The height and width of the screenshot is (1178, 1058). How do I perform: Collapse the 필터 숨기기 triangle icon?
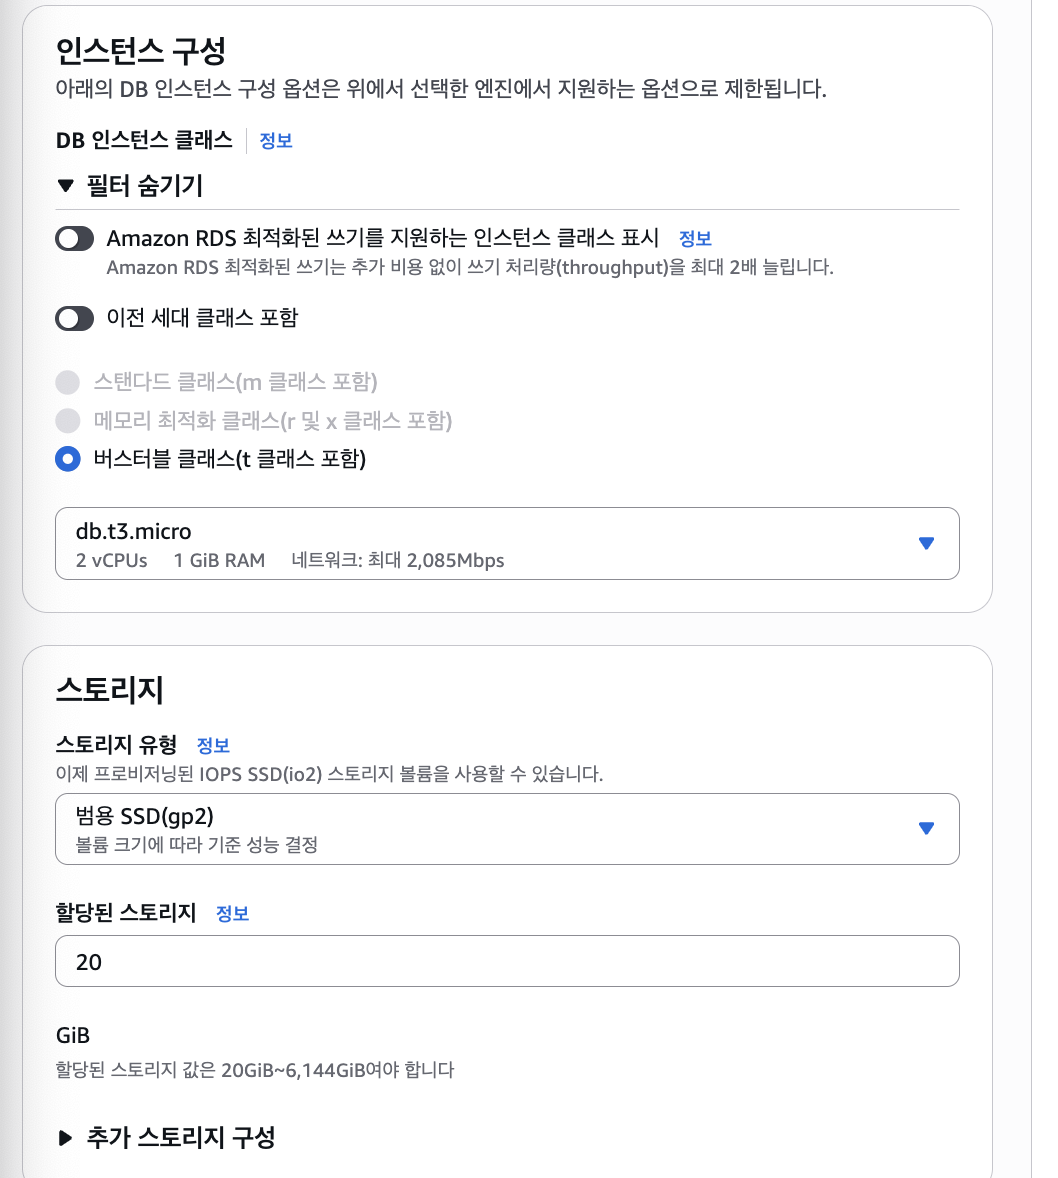(65, 186)
